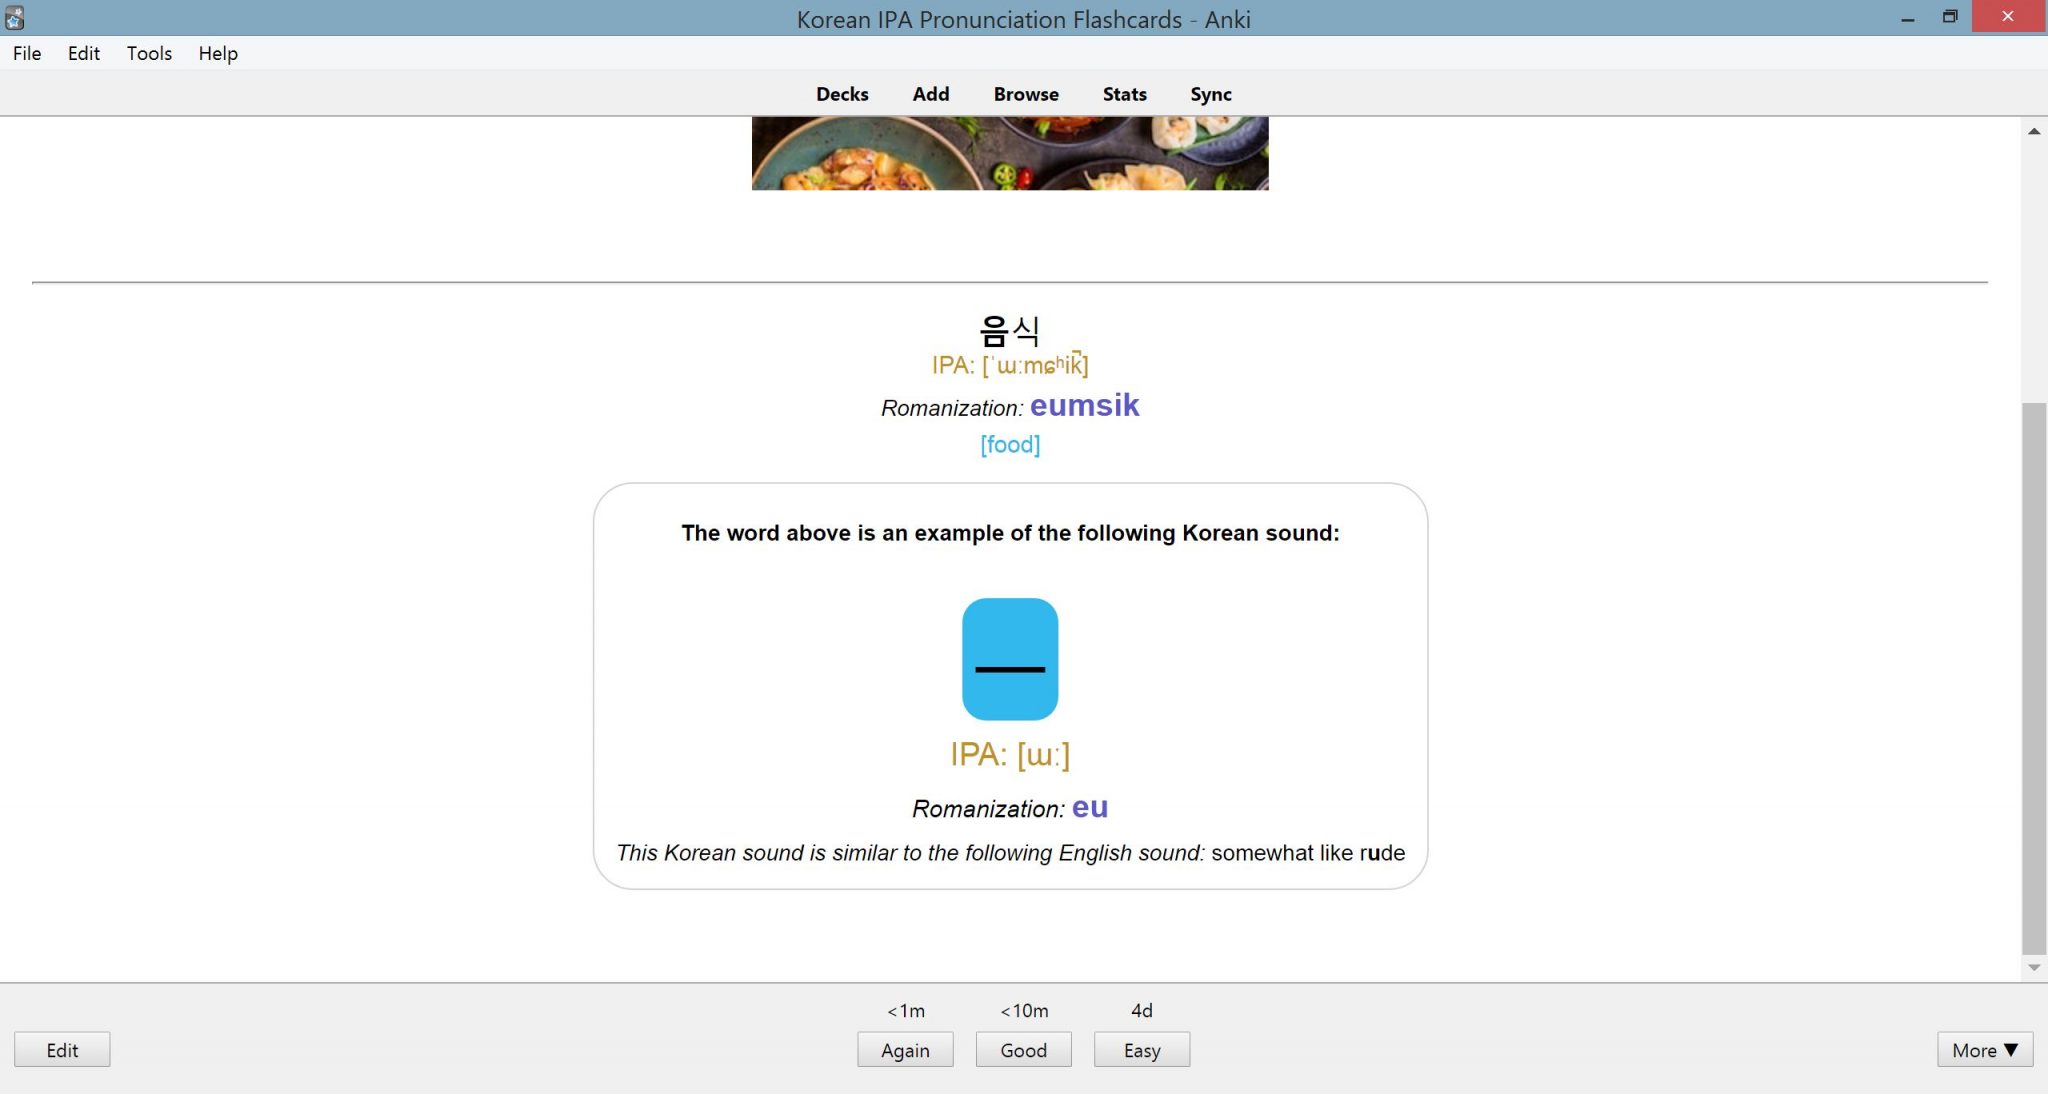This screenshot has height=1094, width=2048.
Task: Rate the card as Good
Action: [x=1023, y=1050]
